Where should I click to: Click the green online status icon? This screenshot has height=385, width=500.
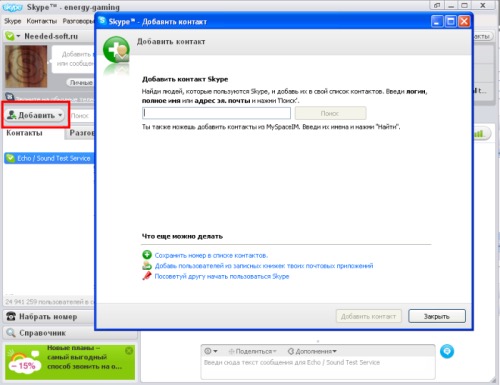[x=10, y=36]
